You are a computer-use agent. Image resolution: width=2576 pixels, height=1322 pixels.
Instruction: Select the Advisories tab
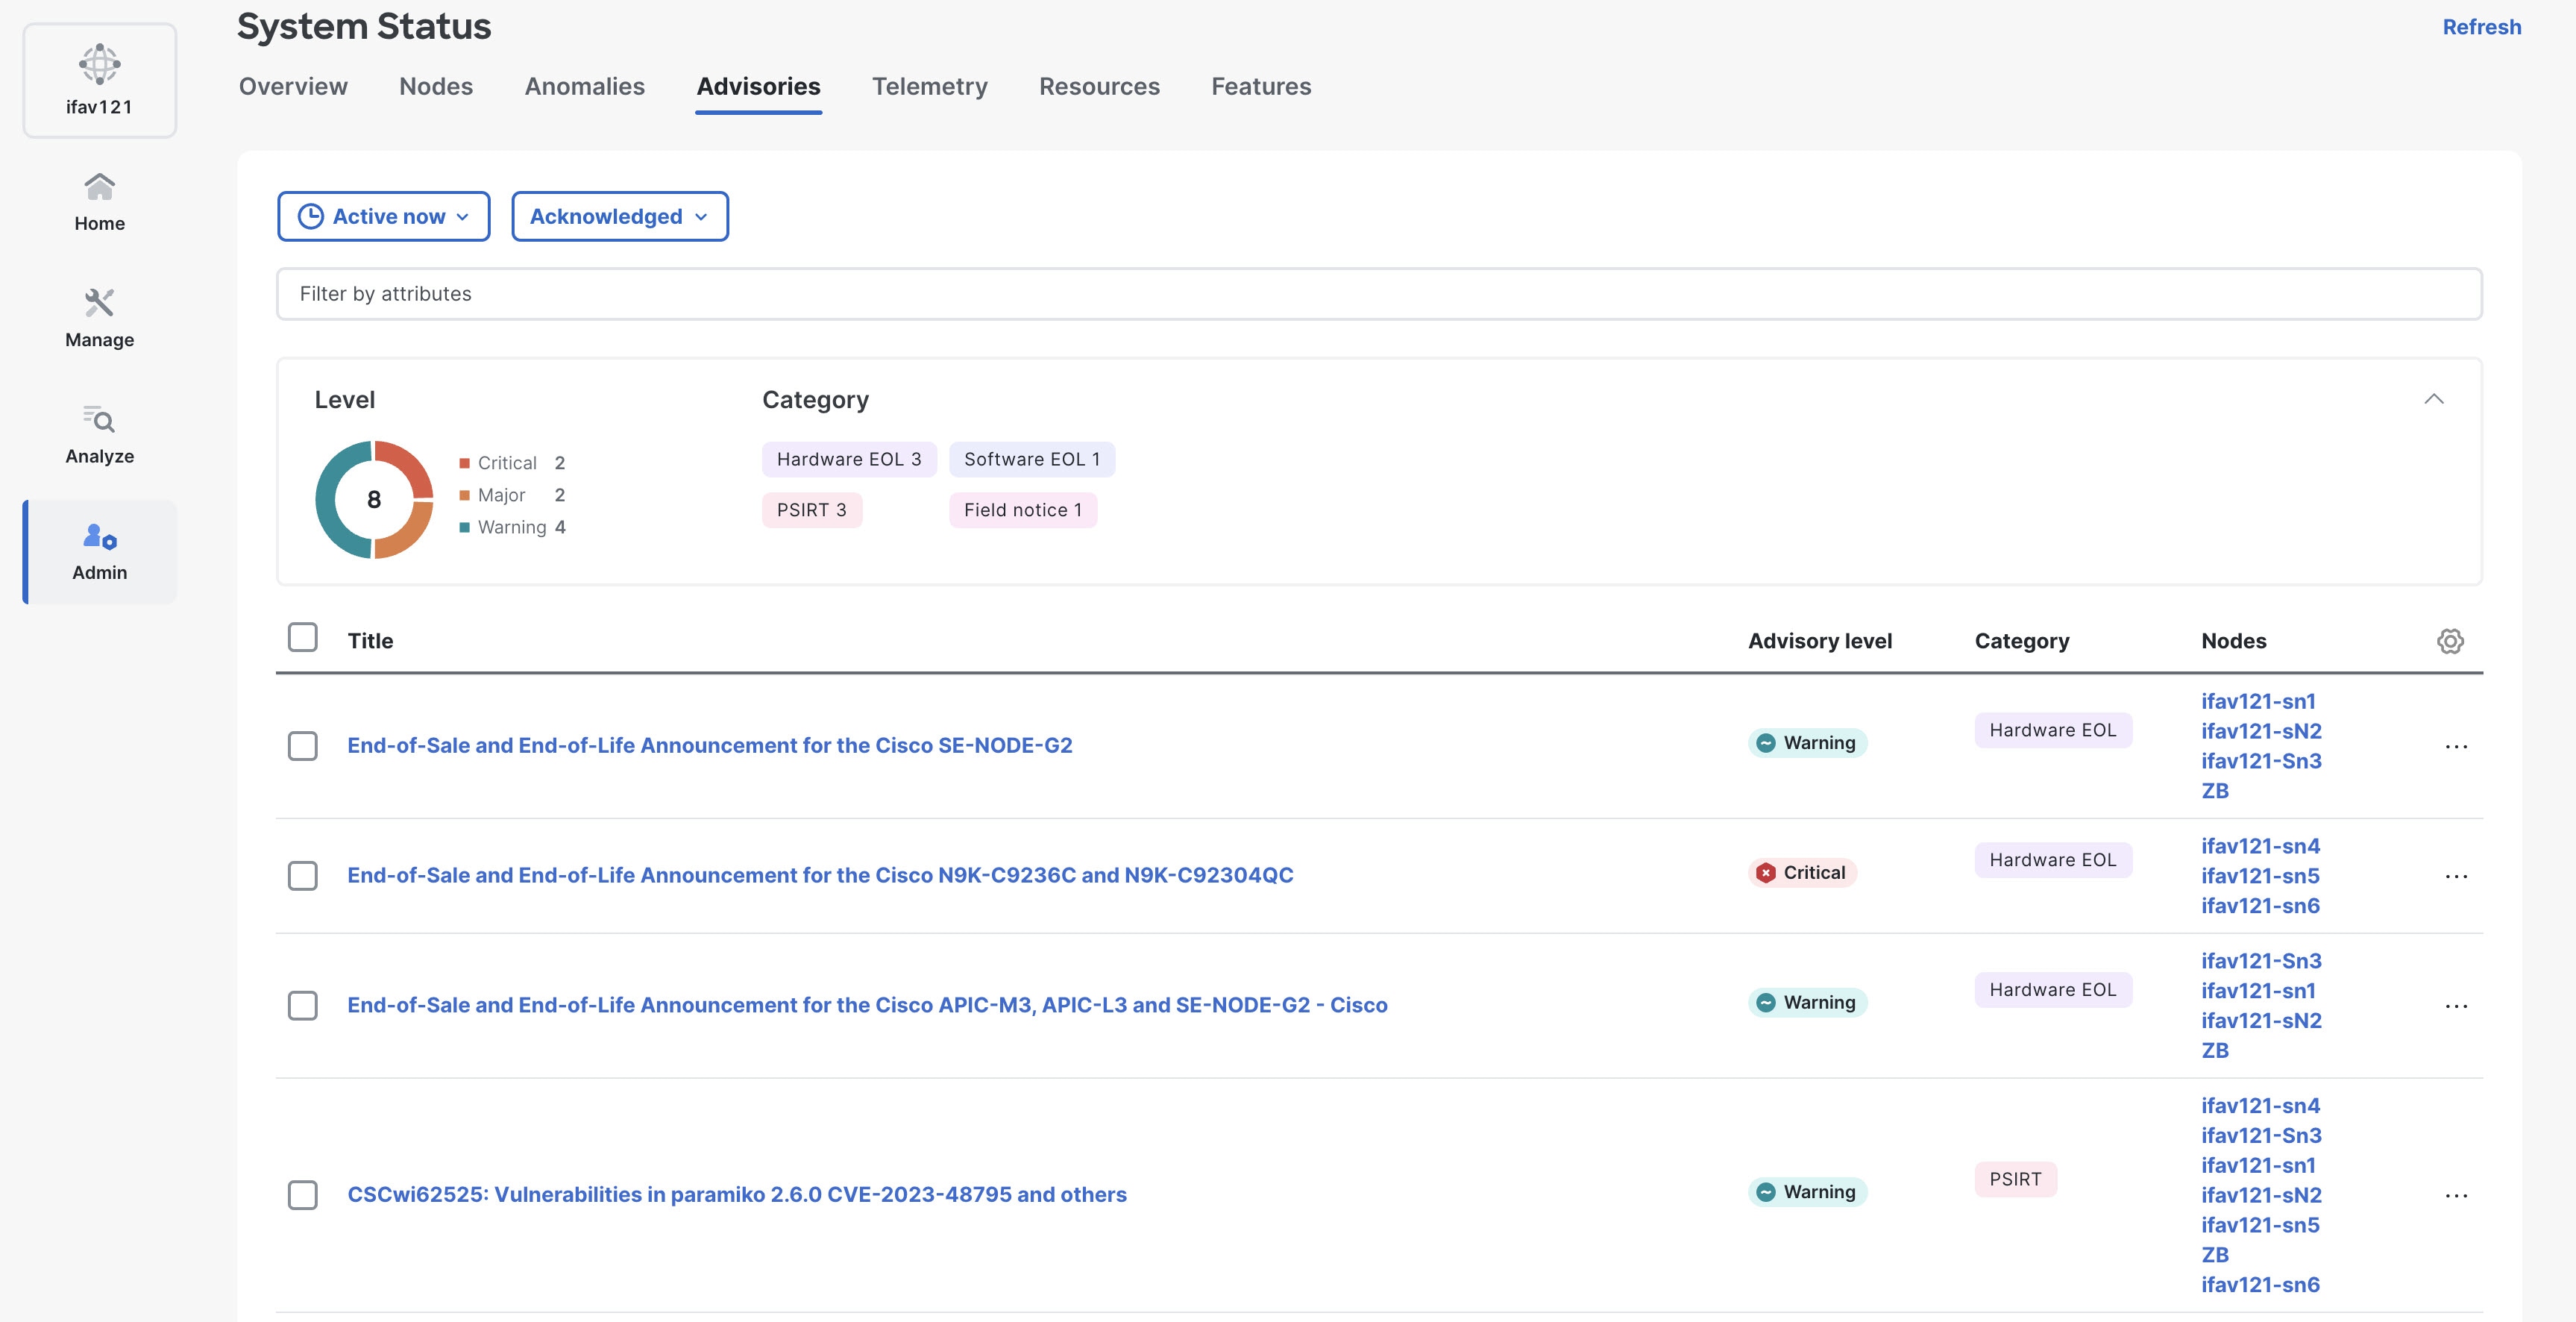pos(758,86)
